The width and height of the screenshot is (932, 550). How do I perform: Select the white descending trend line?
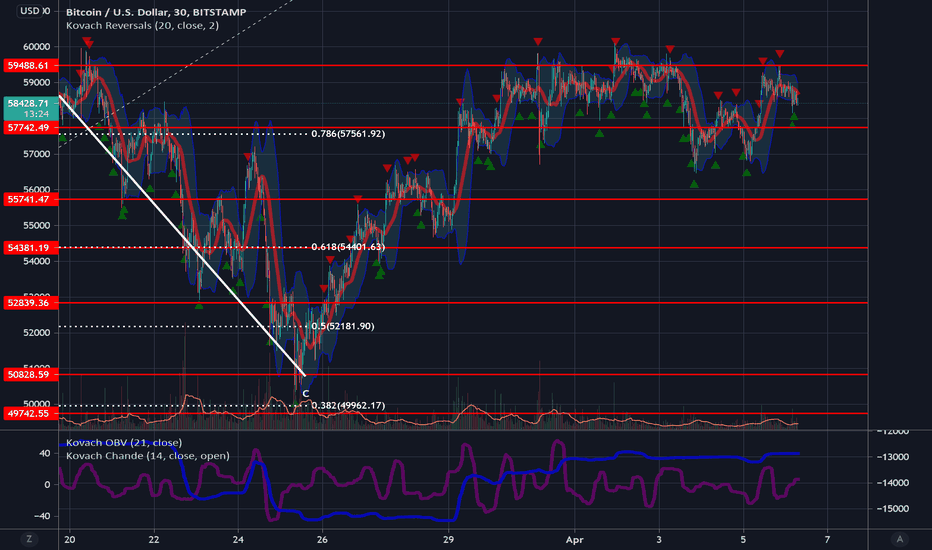point(182,235)
